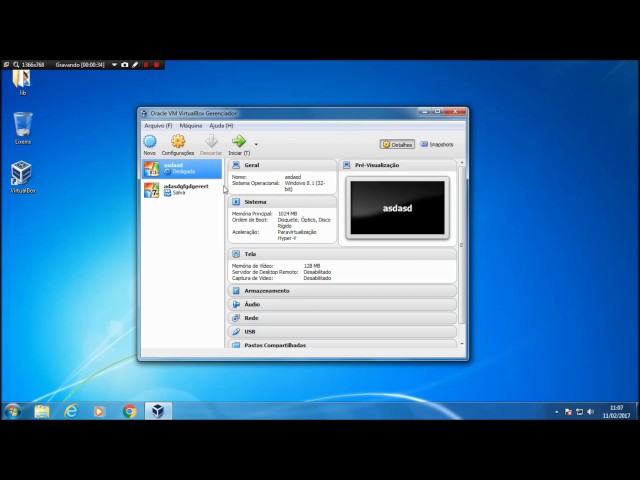This screenshot has height=480, width=640.
Task: Select the asdasd virtual machine
Action: [182, 169]
